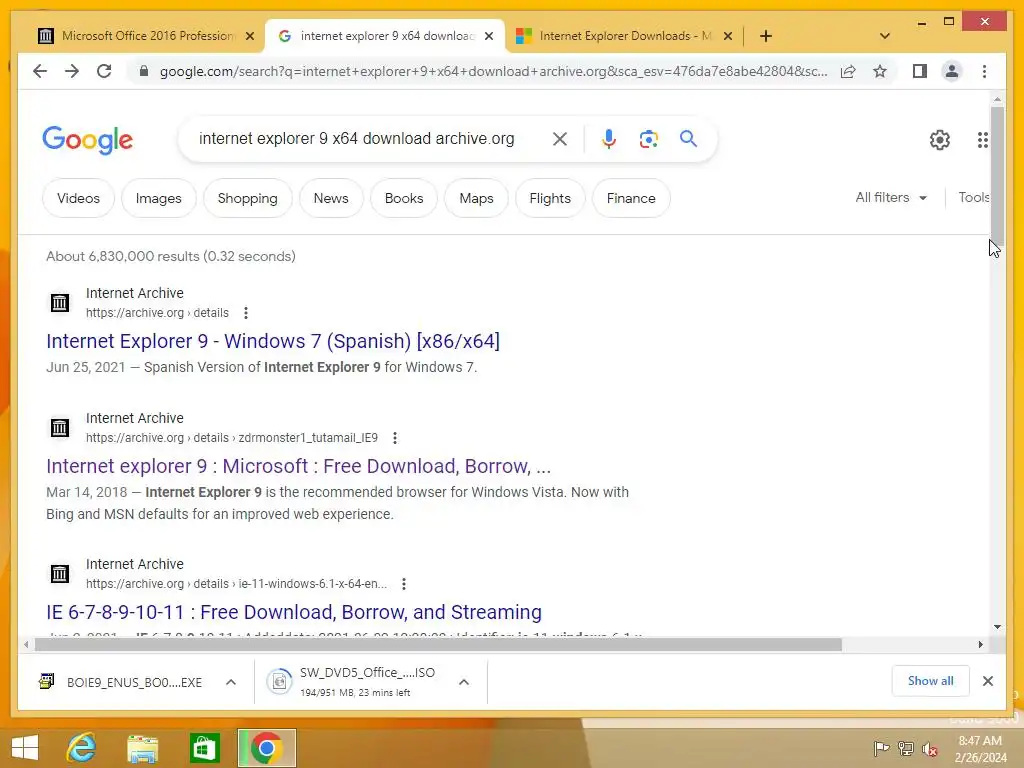Click the horizontal scrollbar thumb
The height and width of the screenshot is (768, 1024).
(x=438, y=645)
